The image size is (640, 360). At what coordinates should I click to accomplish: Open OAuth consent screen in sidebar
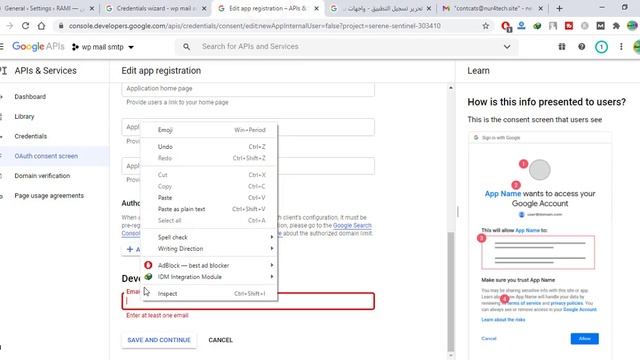46,156
